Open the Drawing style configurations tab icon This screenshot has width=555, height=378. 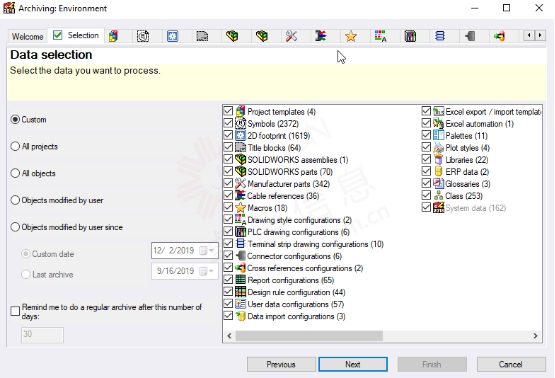tap(381, 36)
